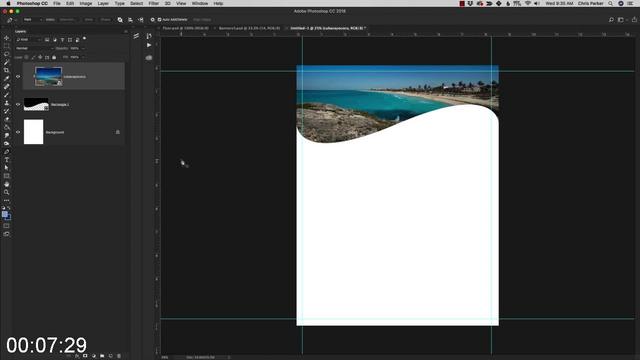Open the Opacity slider dropdown arrow

point(83,48)
